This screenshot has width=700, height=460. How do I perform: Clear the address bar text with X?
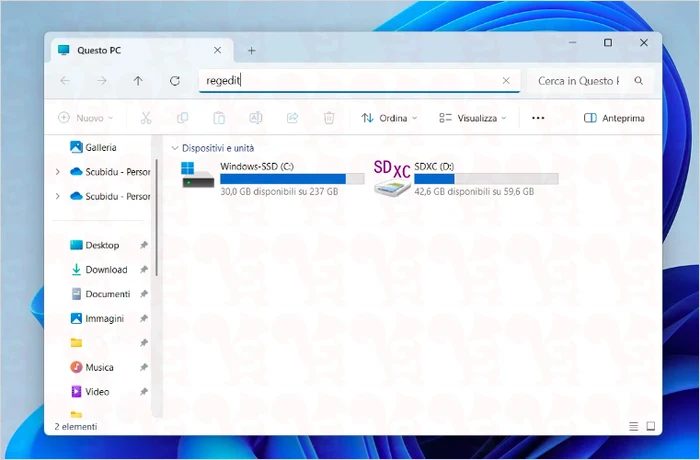[506, 81]
